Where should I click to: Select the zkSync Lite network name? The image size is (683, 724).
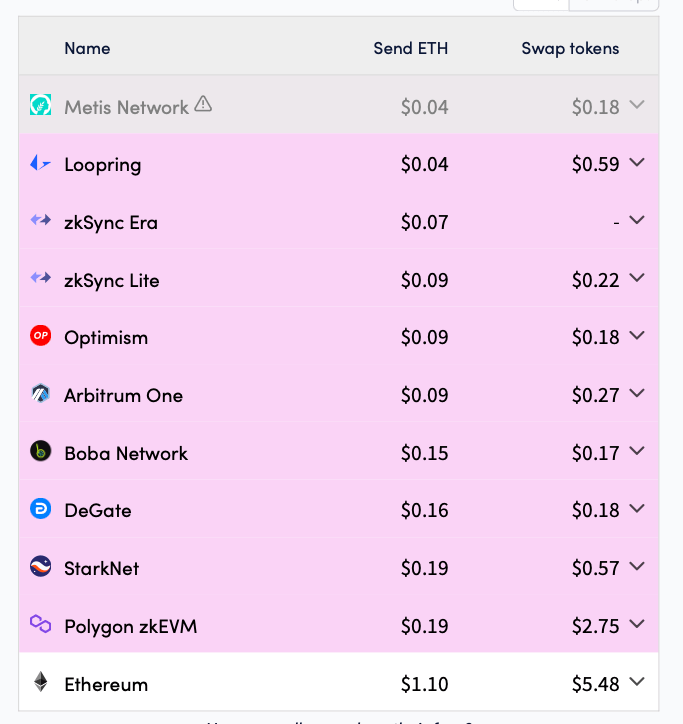click(112, 281)
